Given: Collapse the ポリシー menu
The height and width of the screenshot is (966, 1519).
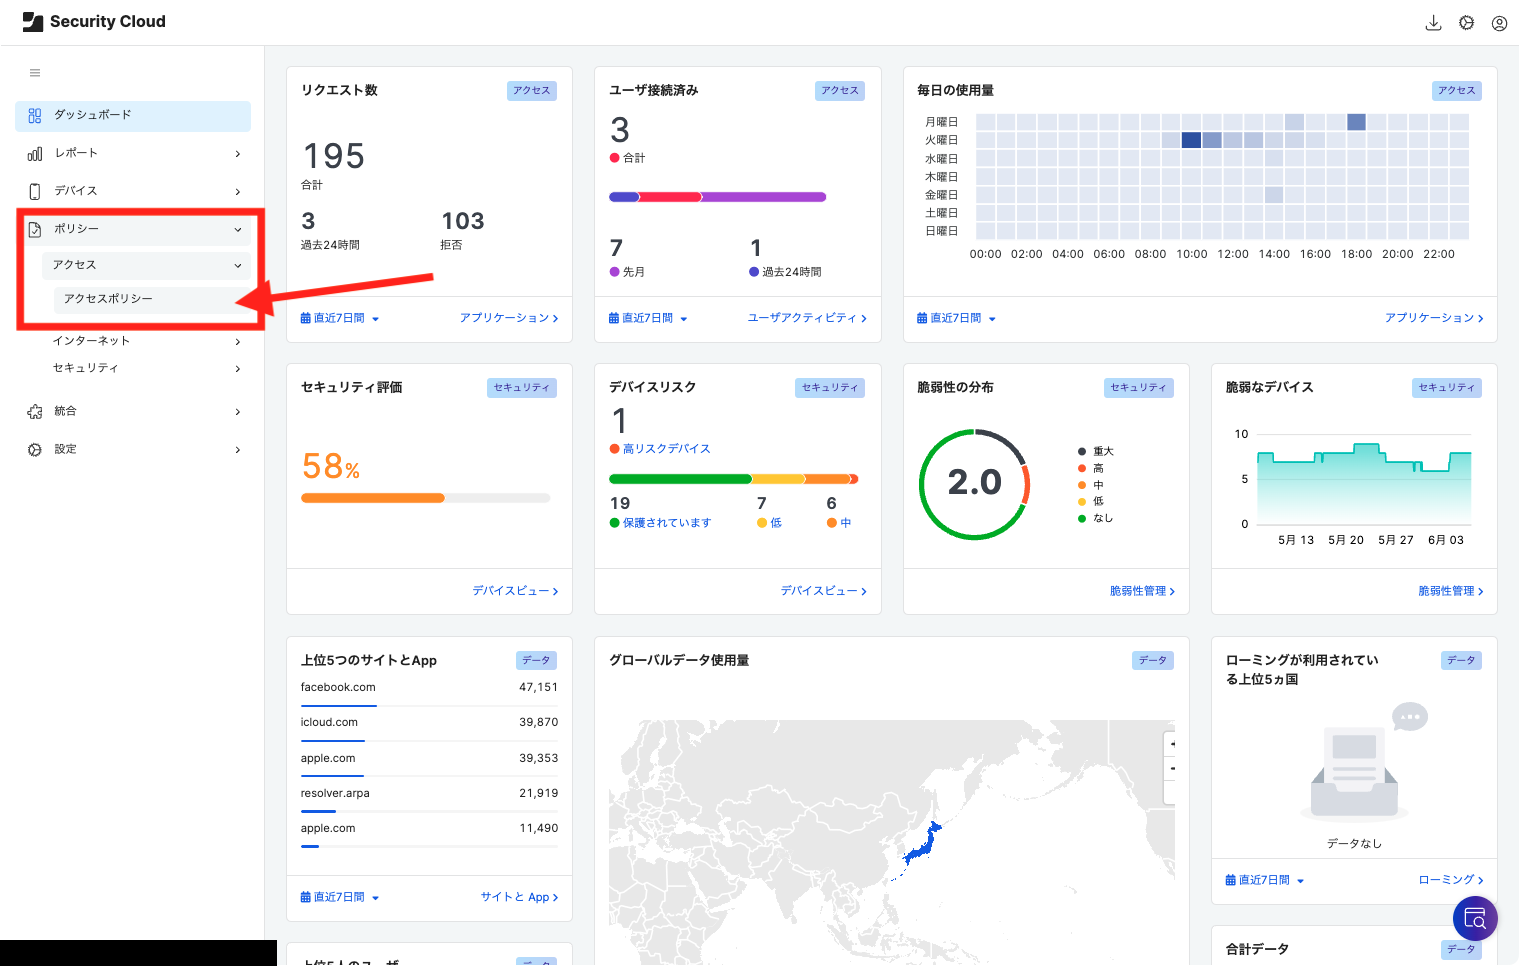Looking at the screenshot, I should coord(133,230).
